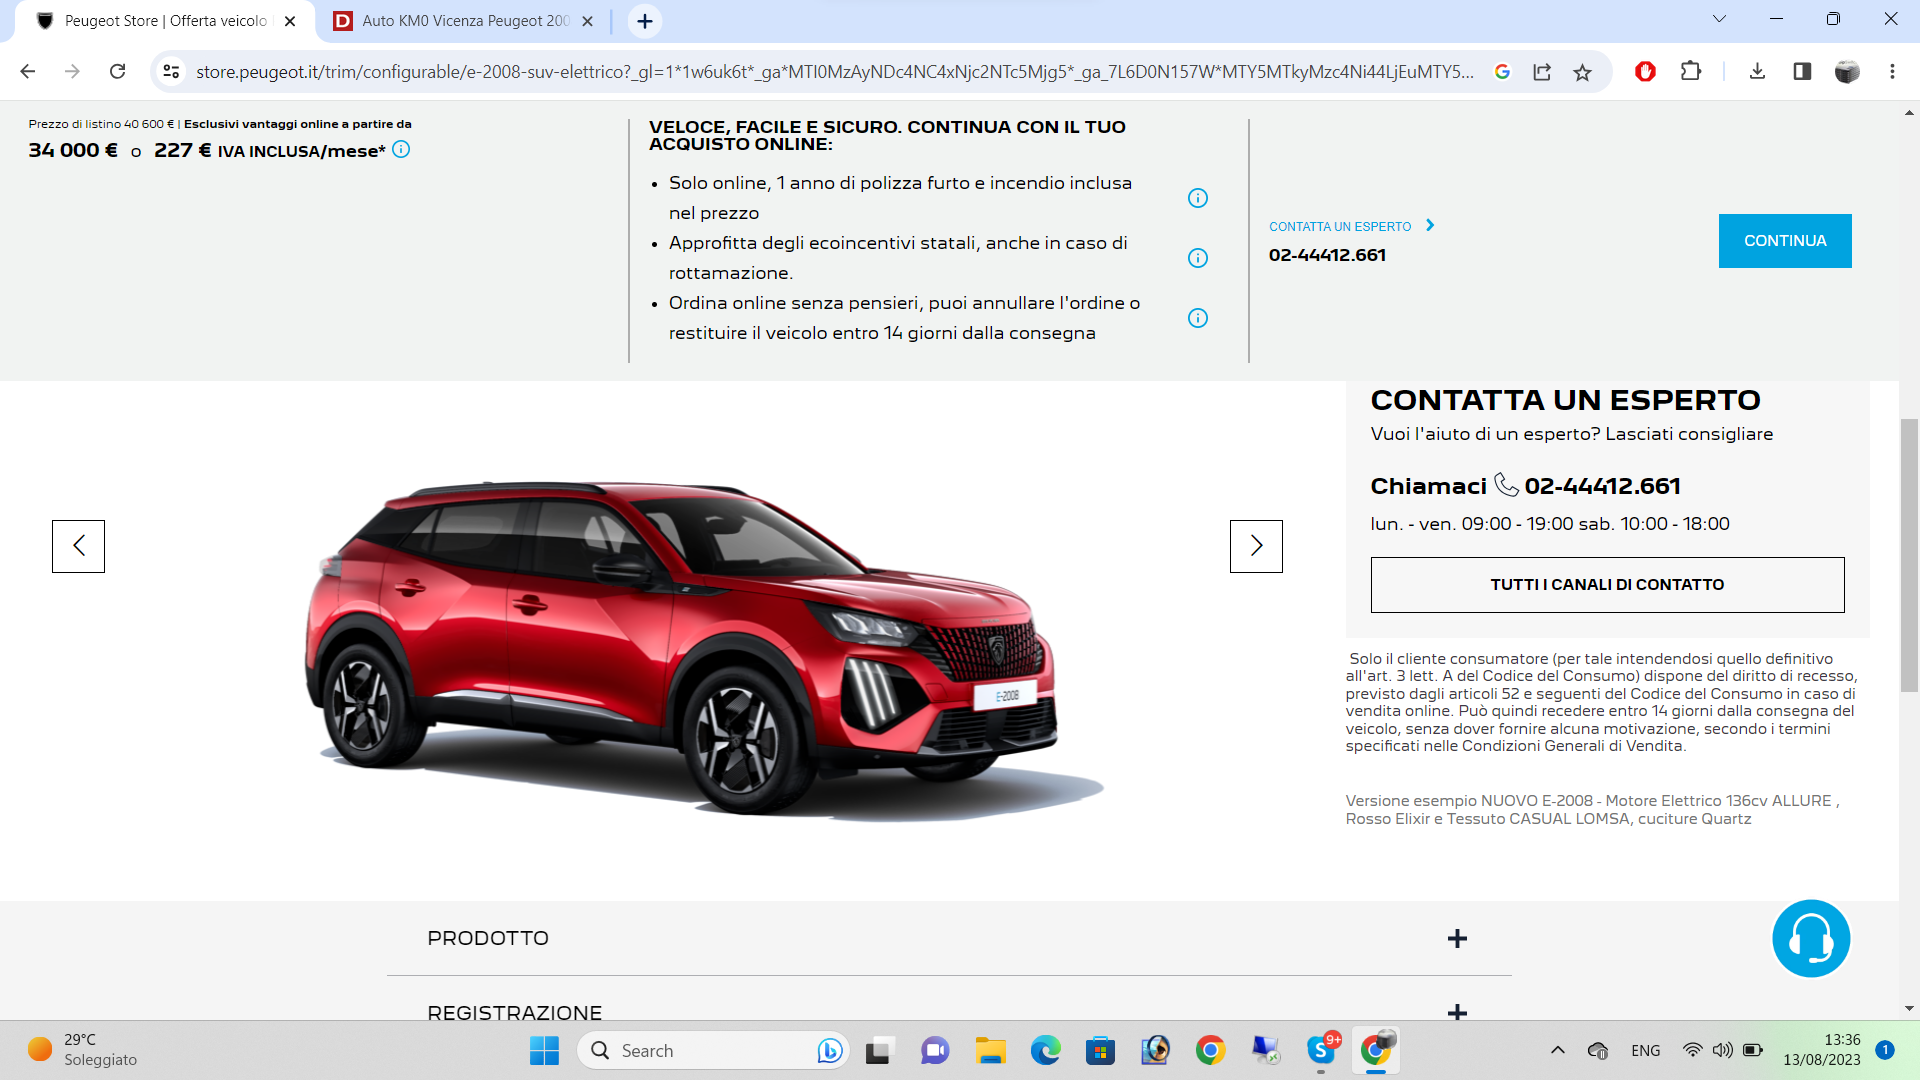Image resolution: width=1920 pixels, height=1080 pixels.
Task: Open info icon for 14-day return policy
Action: point(1197,318)
